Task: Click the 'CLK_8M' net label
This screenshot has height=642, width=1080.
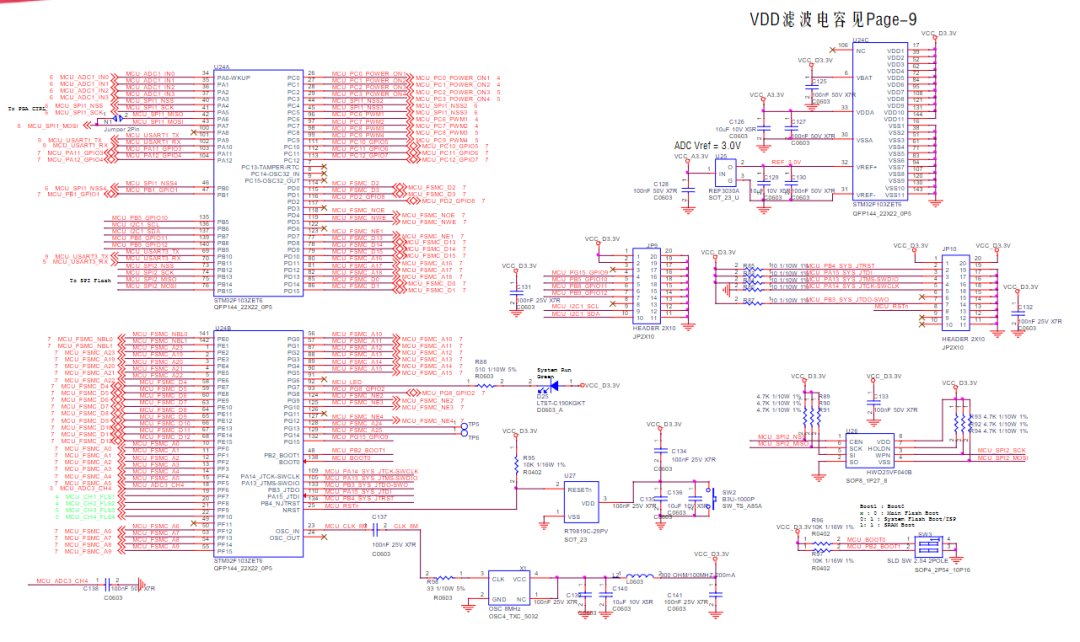Action: pyautogui.click(x=406, y=526)
